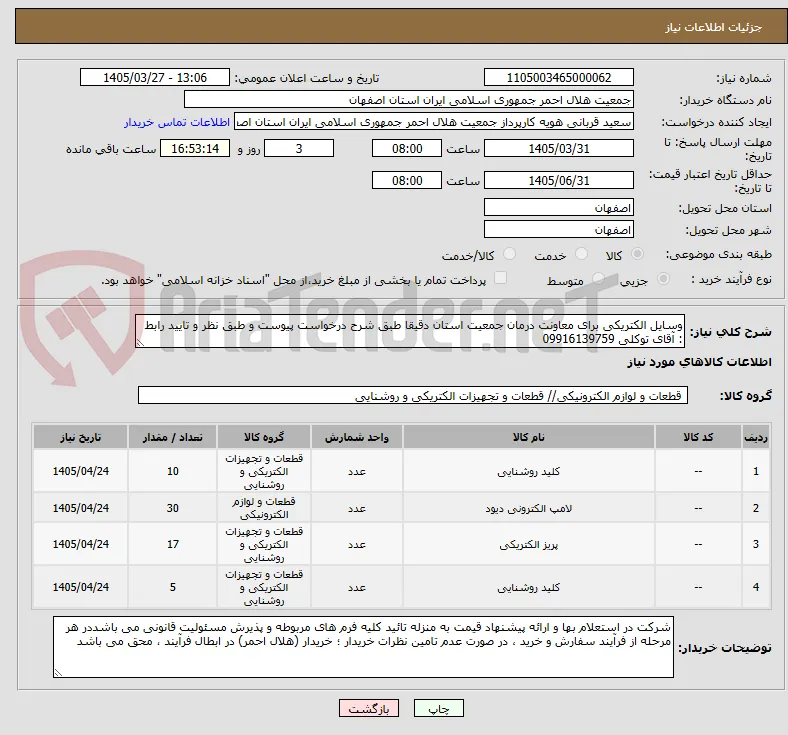Screen dimensions: 788x735
Task: Toggle the اسناد خزانه اسلامی payment checkbox
Action: click(500, 278)
